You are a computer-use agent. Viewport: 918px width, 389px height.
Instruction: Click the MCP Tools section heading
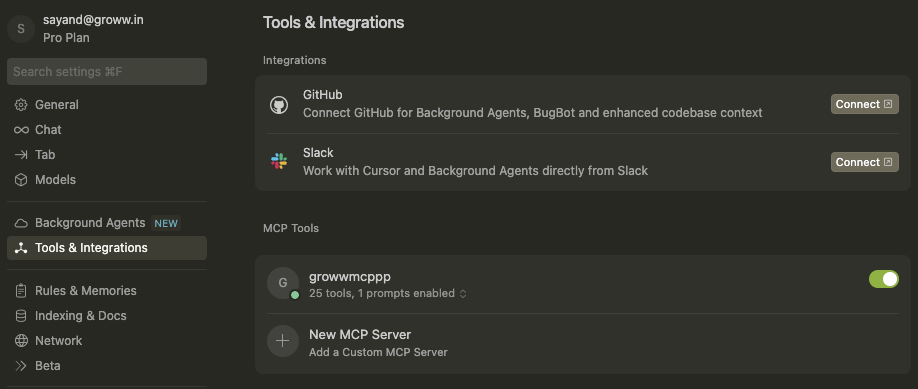click(291, 228)
